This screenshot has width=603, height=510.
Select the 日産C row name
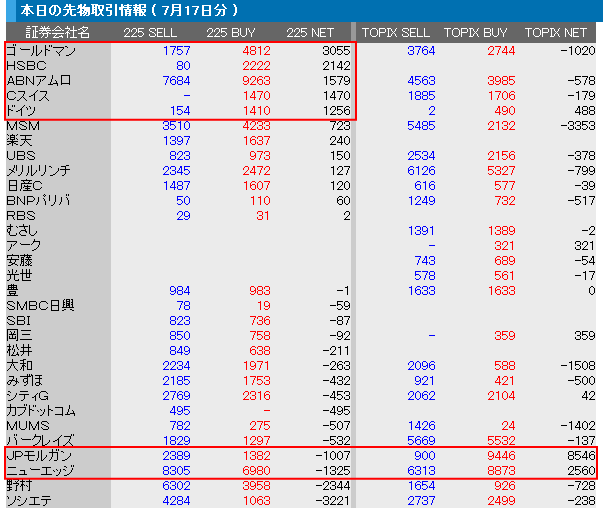coord(24,185)
